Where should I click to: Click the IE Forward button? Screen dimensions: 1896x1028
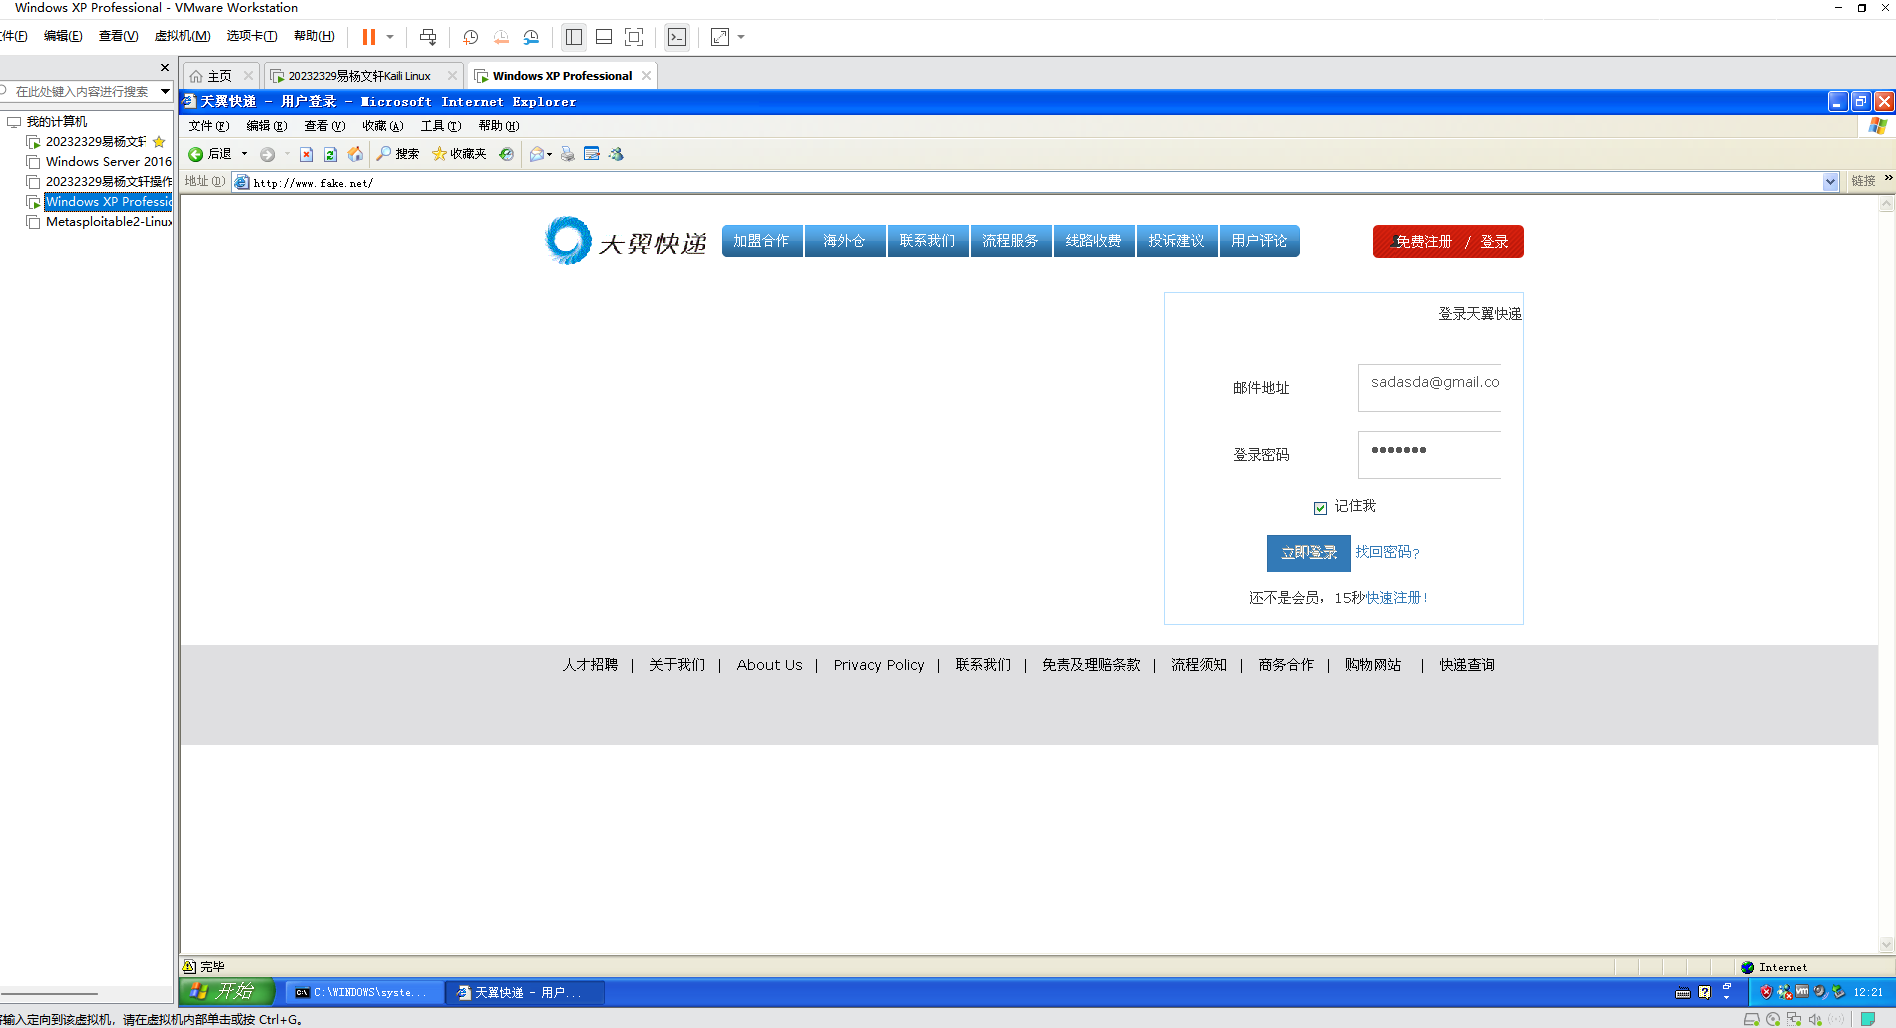(x=267, y=154)
